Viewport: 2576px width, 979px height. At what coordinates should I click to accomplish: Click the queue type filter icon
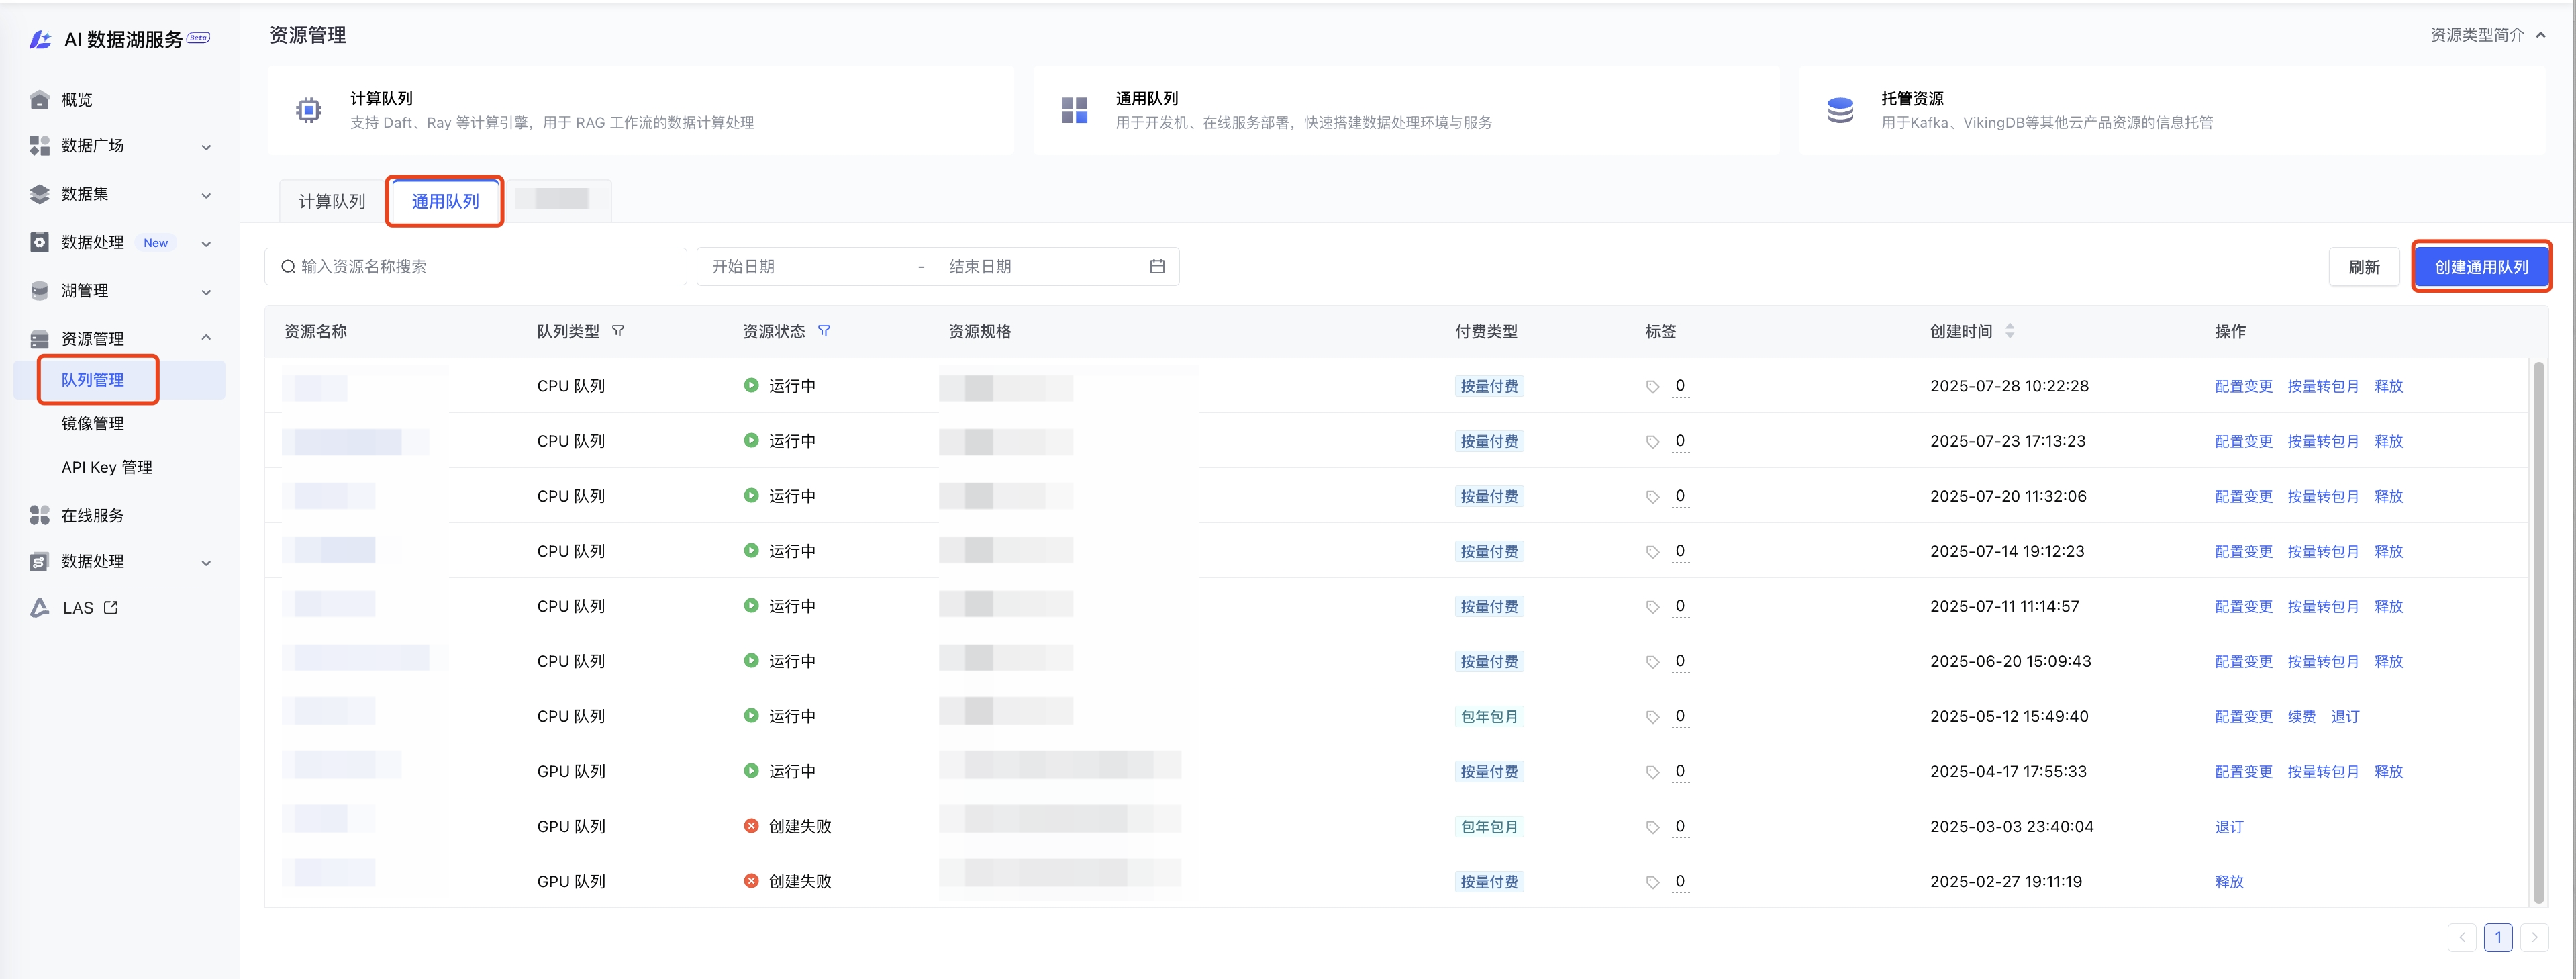tap(618, 331)
